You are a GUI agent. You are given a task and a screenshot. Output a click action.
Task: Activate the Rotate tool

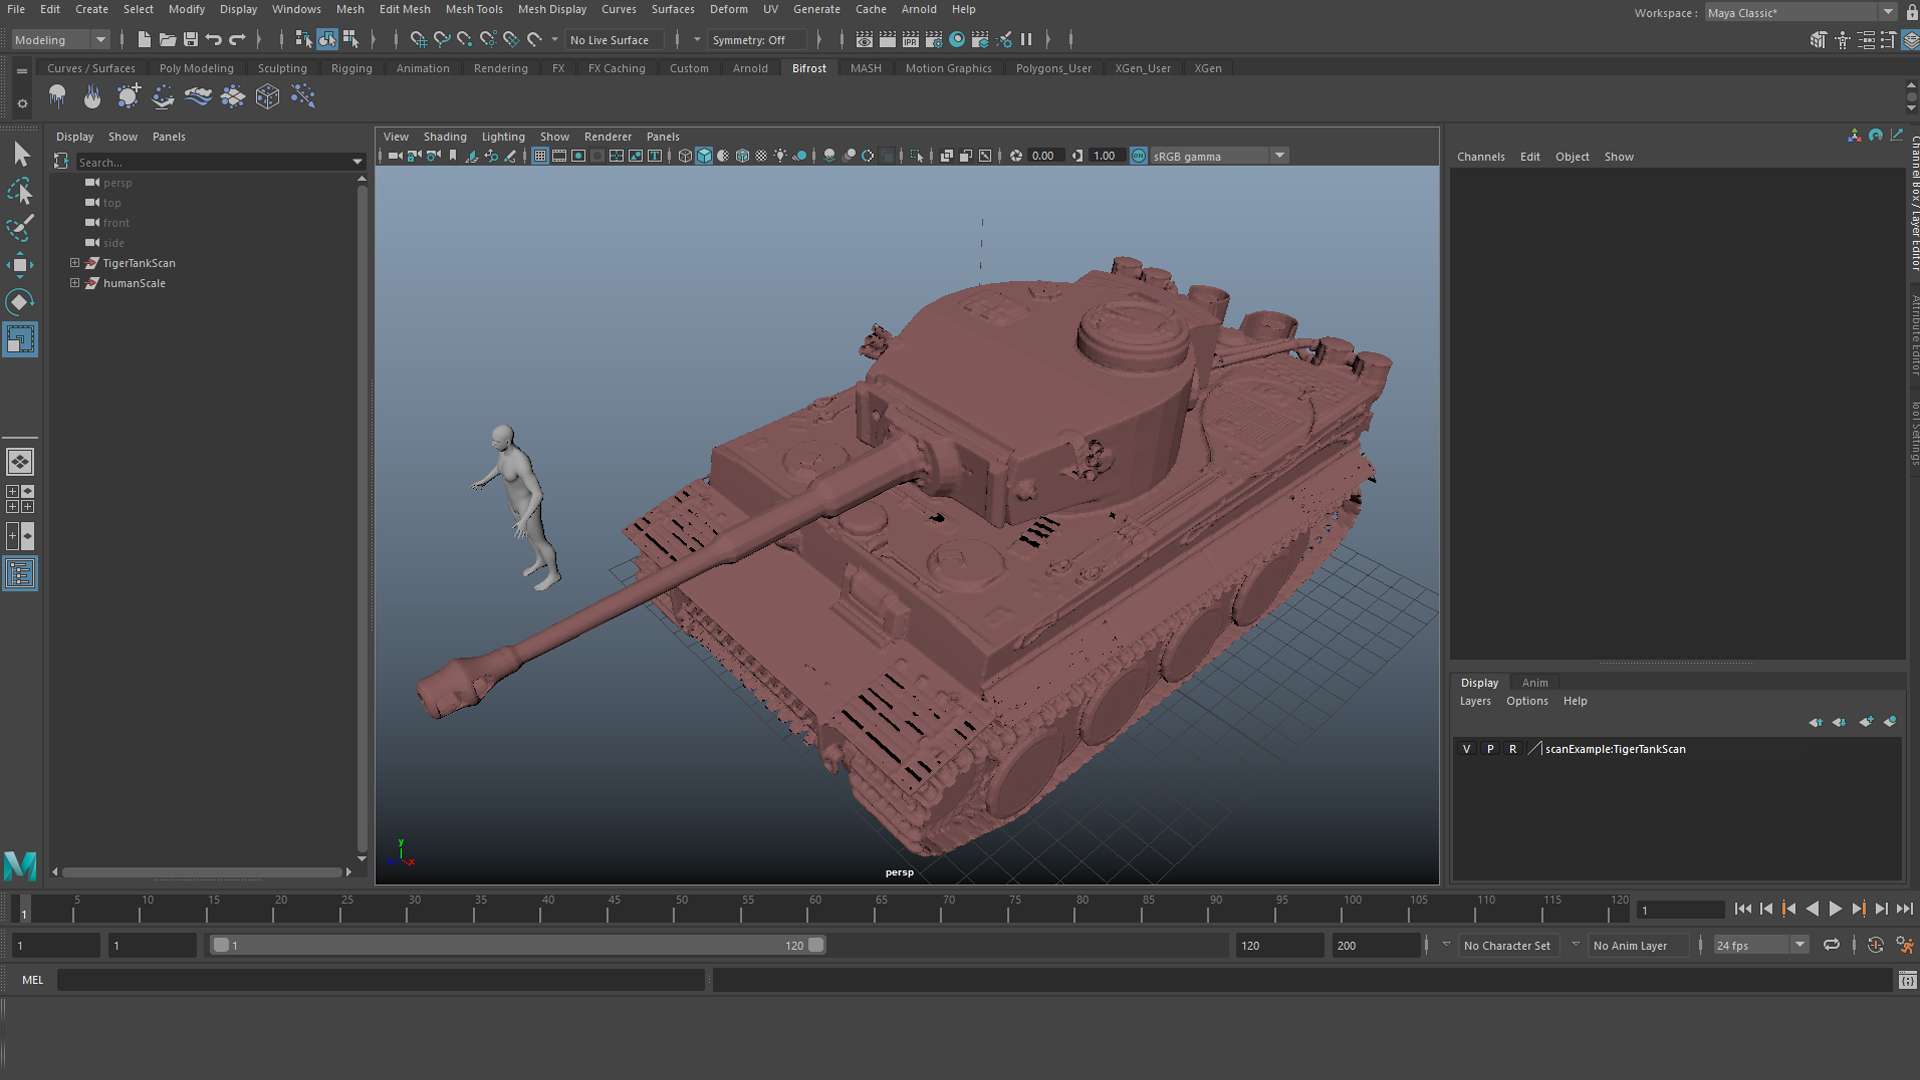pyautogui.click(x=20, y=302)
